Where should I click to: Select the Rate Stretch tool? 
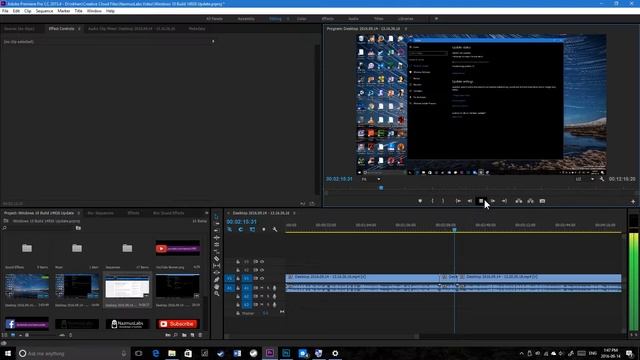[x=217, y=244]
